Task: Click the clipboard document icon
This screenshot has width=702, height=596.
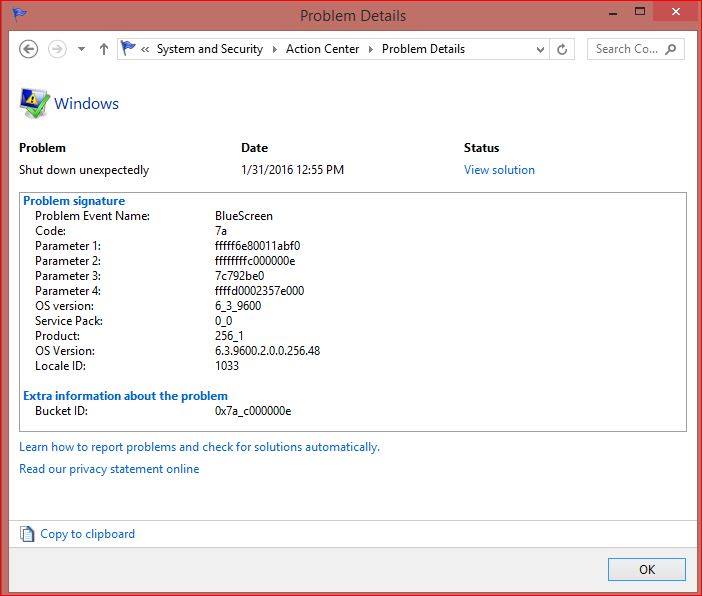Action: 27,534
